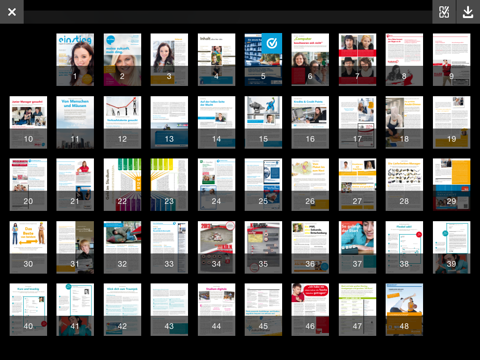Open page 33 thumbnail
This screenshot has width=480, height=360.
tap(169, 247)
